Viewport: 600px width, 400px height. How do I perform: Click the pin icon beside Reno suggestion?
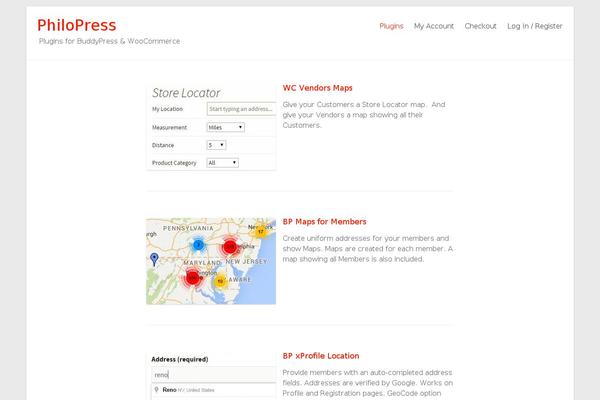pyautogui.click(x=156, y=390)
